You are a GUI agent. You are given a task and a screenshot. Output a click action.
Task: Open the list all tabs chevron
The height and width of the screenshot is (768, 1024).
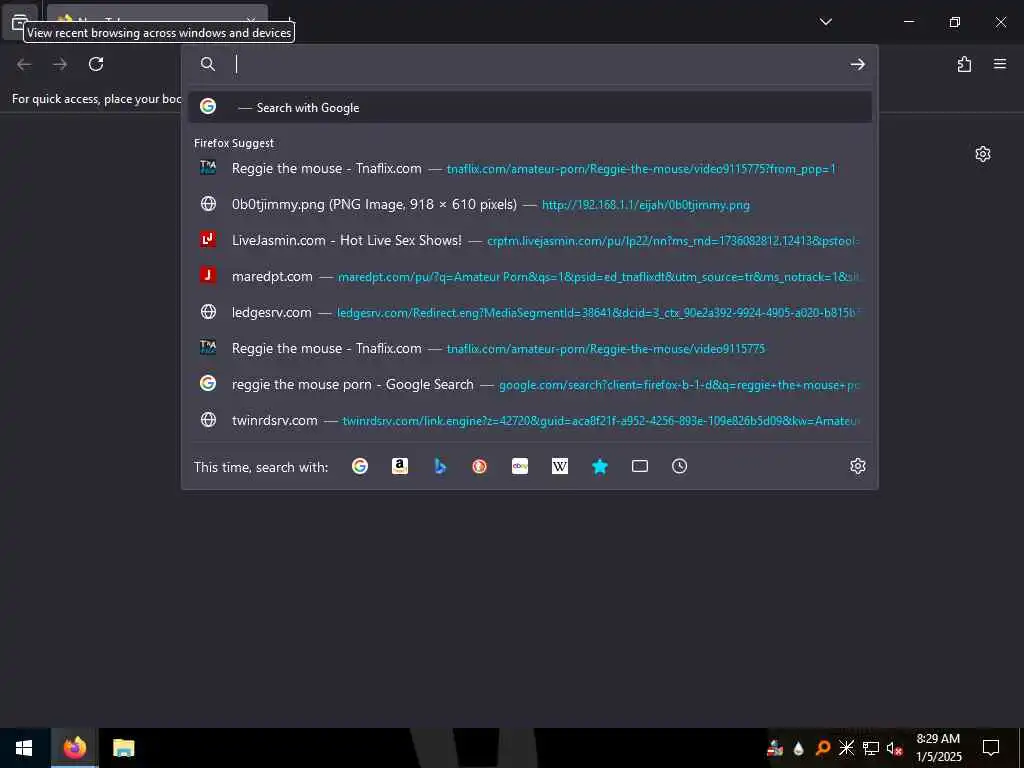825,22
